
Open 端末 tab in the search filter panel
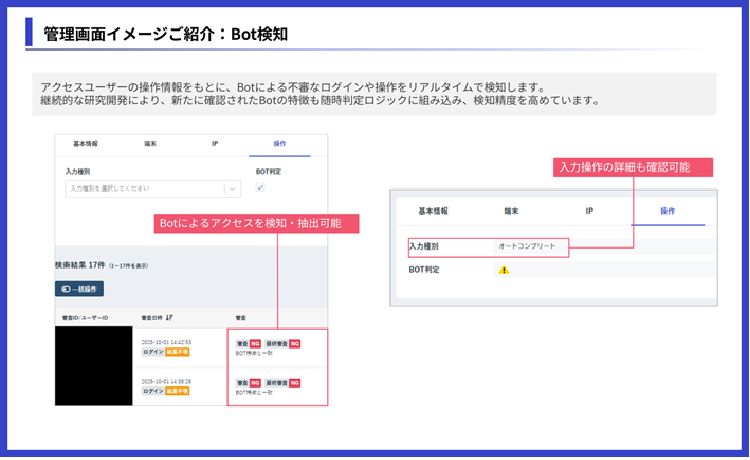click(151, 143)
